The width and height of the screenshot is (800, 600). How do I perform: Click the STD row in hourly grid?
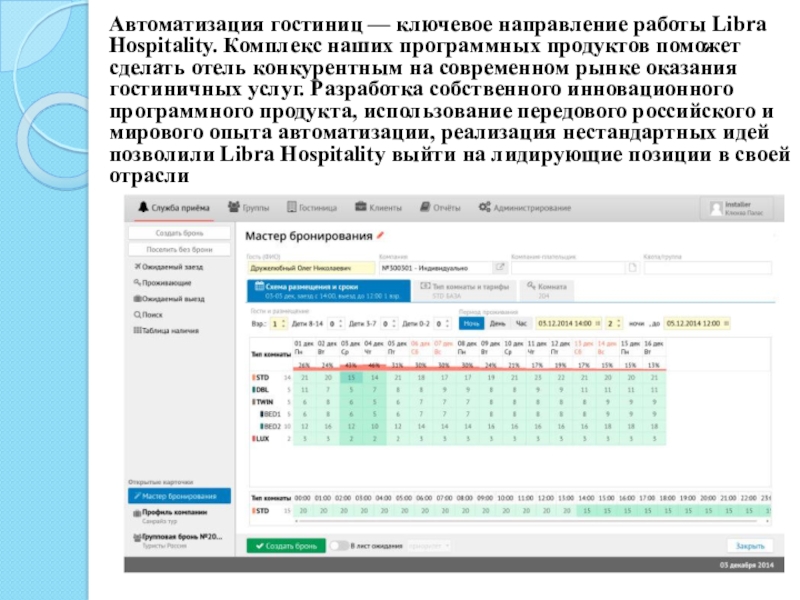pyautogui.click(x=510, y=511)
